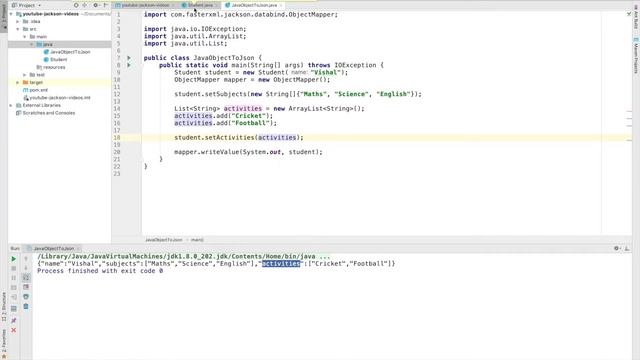The height and width of the screenshot is (360, 640).
Task: Click the "Vishal" string in Student constructor
Action: click(325, 72)
